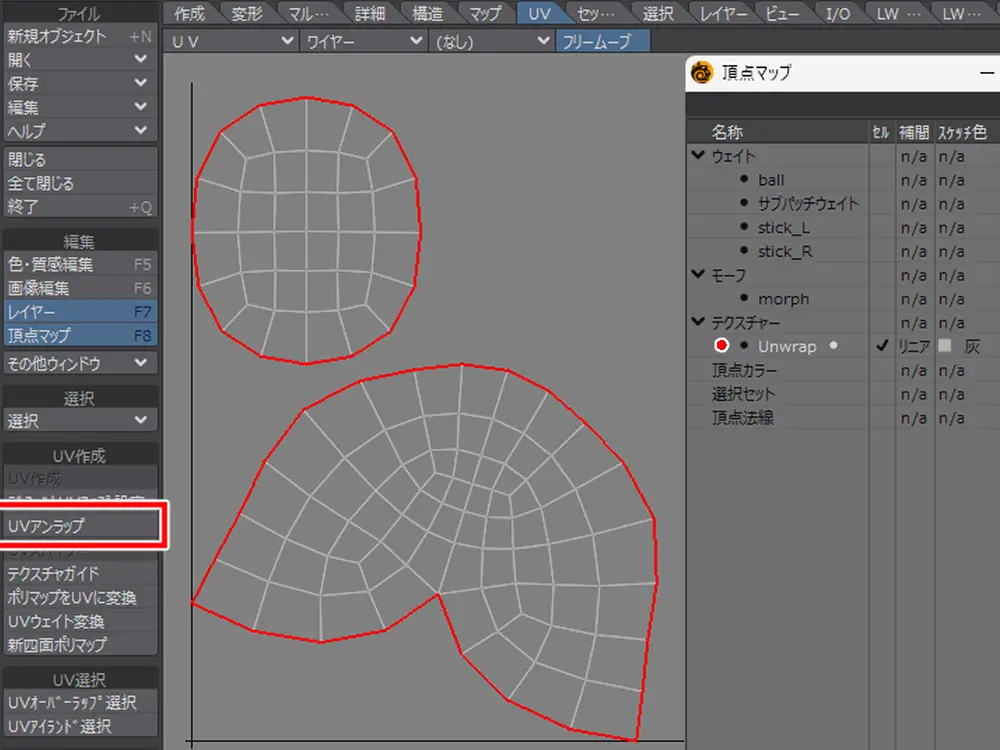This screenshot has width=1000, height=750.
Task: Open the UV view type dropdown
Action: 231,41
